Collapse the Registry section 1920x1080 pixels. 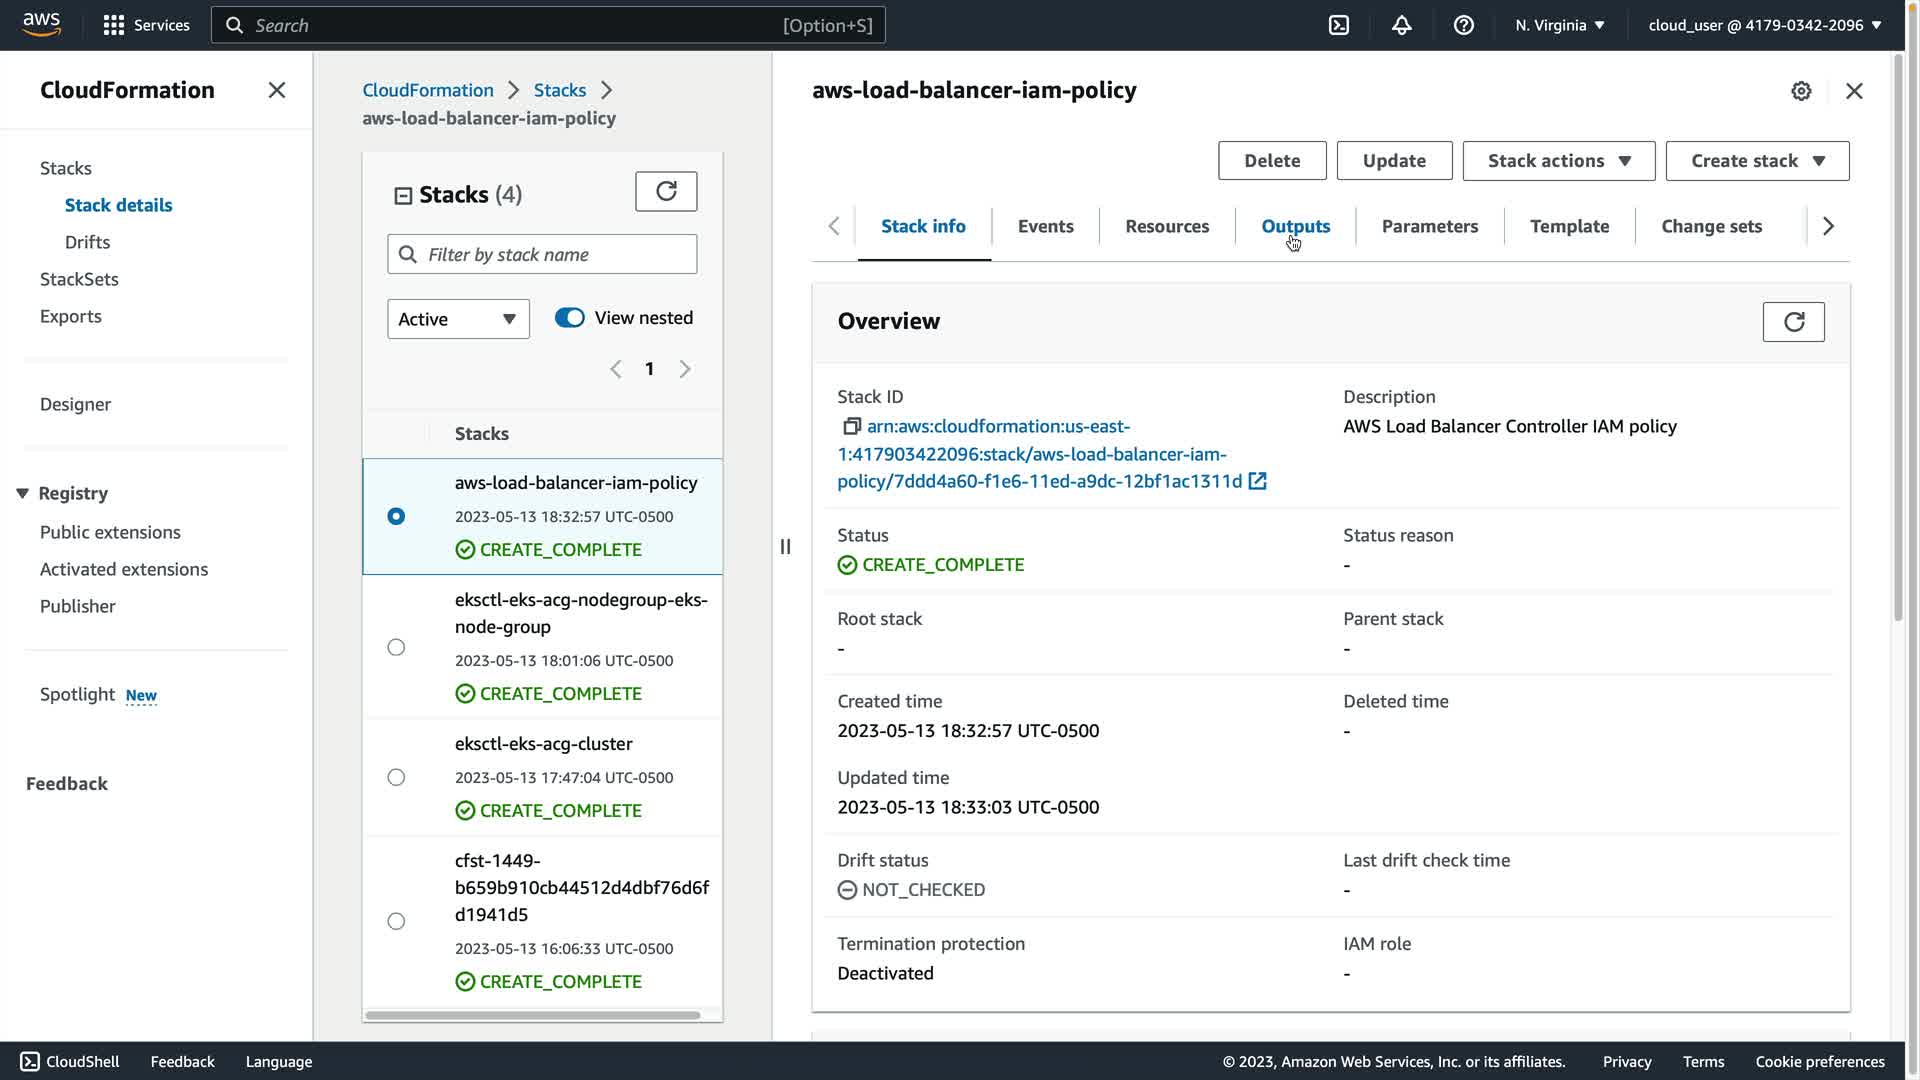tap(23, 493)
